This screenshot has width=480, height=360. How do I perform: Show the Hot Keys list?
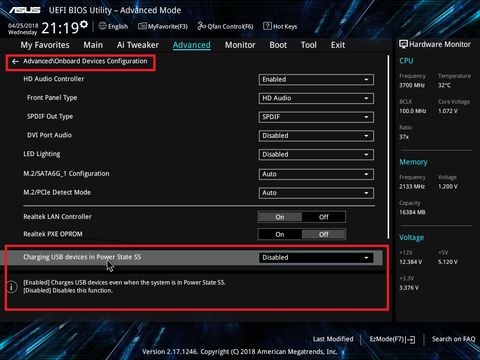click(x=280, y=26)
